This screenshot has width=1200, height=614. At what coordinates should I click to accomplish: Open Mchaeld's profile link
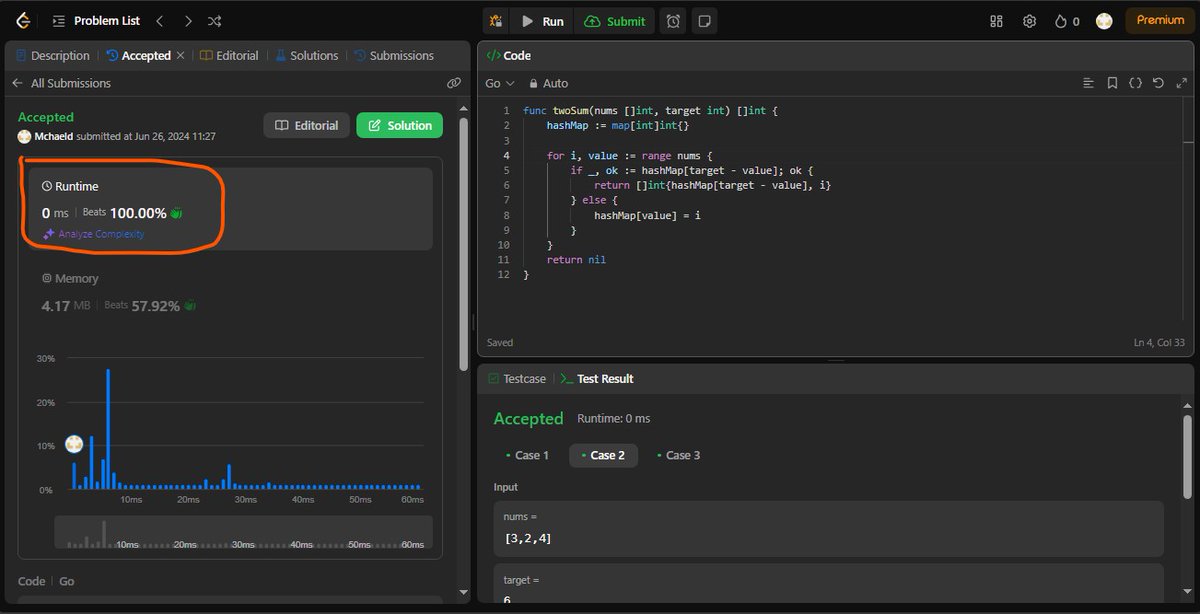[54, 136]
